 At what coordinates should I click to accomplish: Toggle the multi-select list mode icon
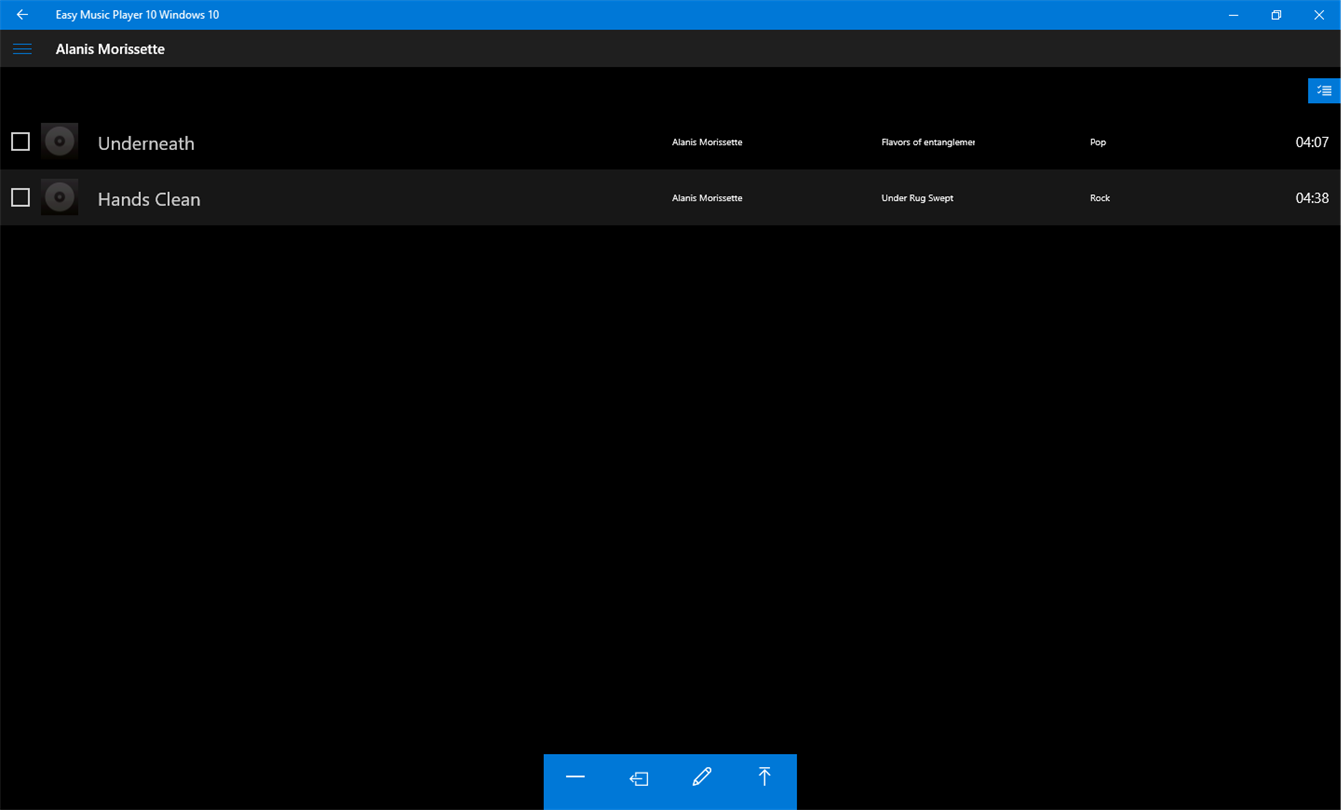click(x=1324, y=90)
